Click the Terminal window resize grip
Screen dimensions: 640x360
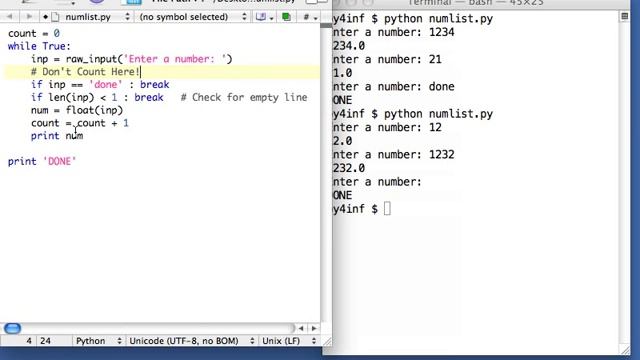[625, 350]
